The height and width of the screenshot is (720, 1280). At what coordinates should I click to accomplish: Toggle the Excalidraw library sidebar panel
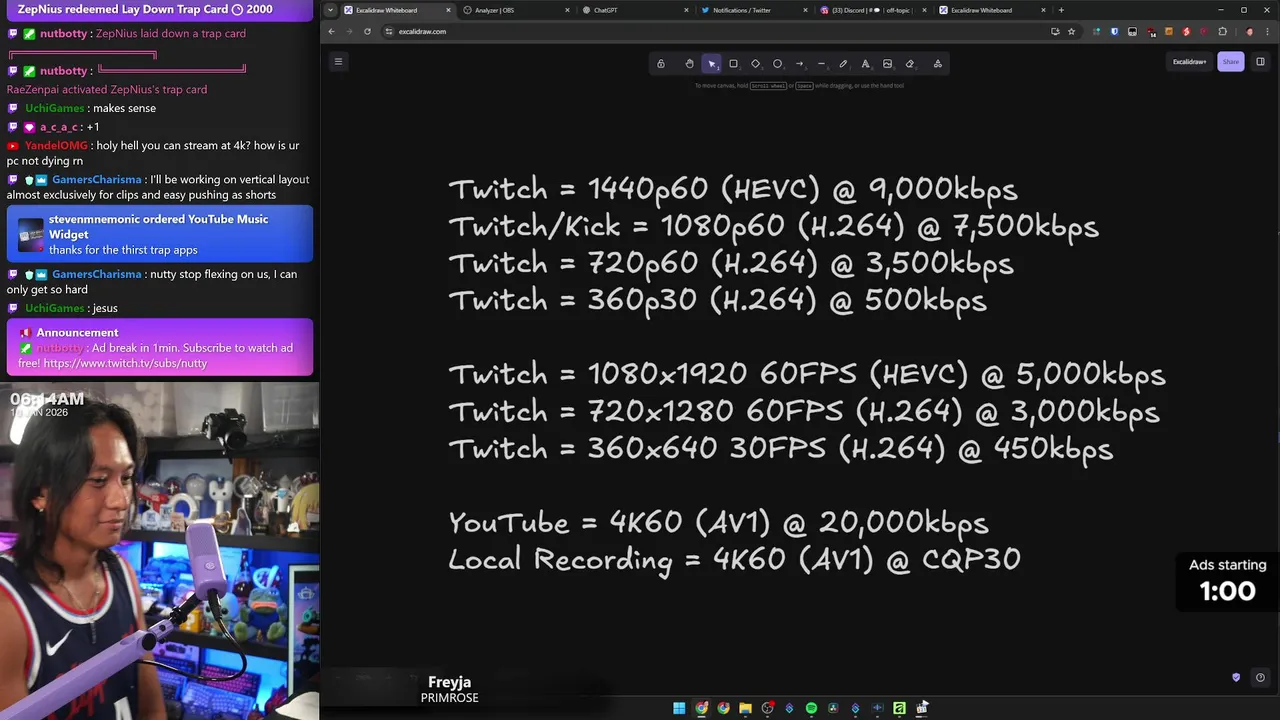[1260, 62]
